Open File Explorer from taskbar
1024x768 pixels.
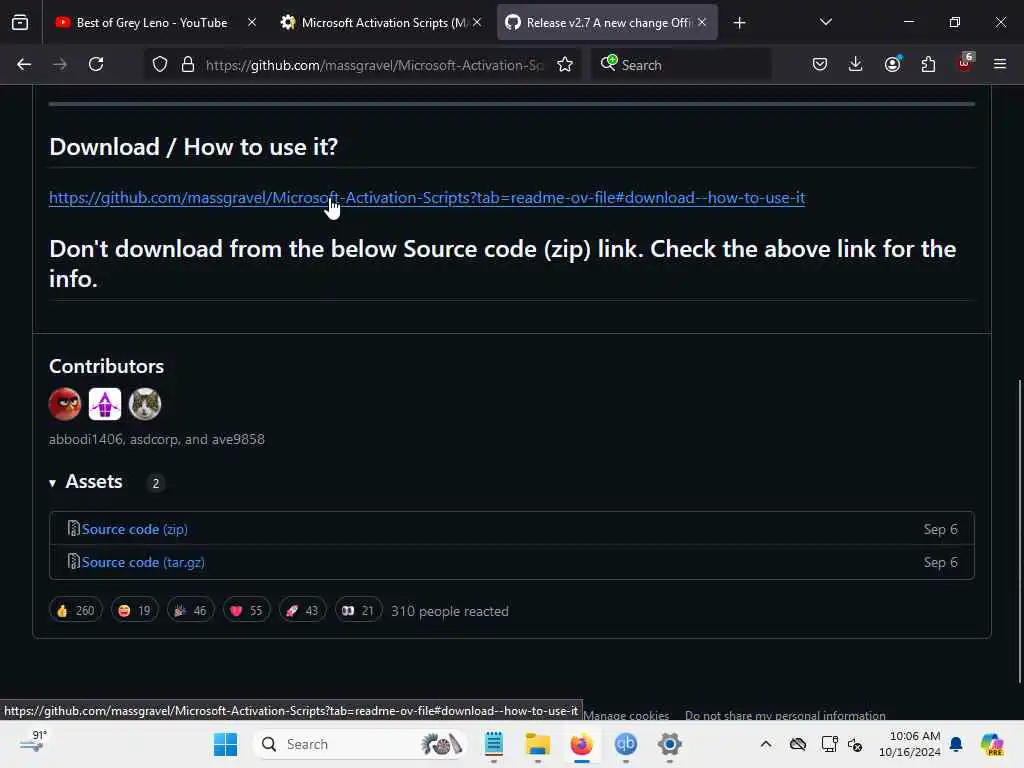click(x=537, y=744)
